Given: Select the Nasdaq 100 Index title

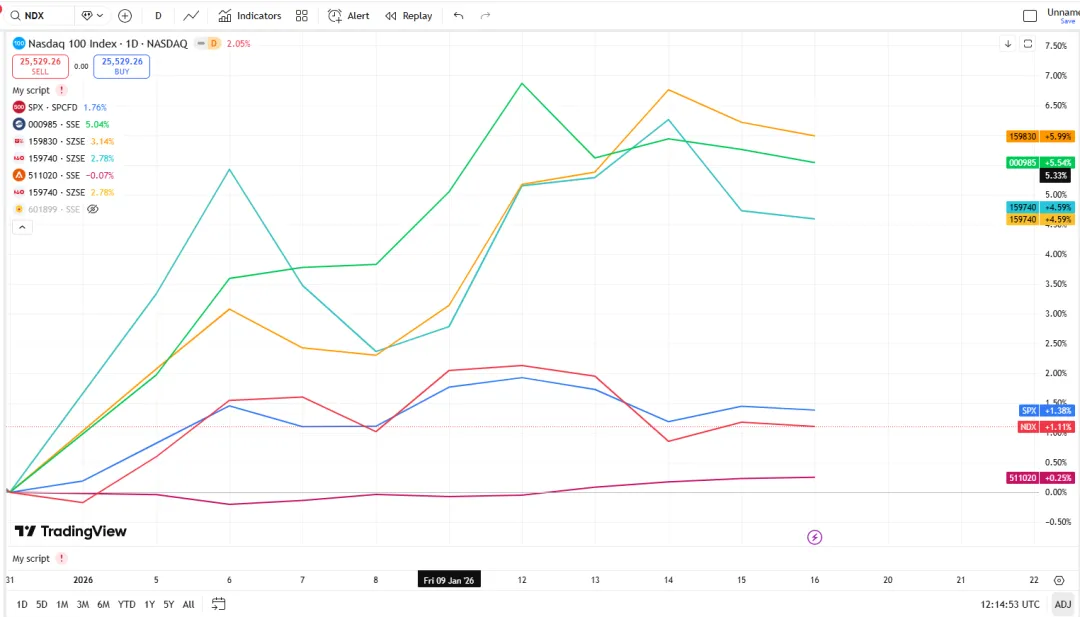Looking at the screenshot, I should pos(107,43).
